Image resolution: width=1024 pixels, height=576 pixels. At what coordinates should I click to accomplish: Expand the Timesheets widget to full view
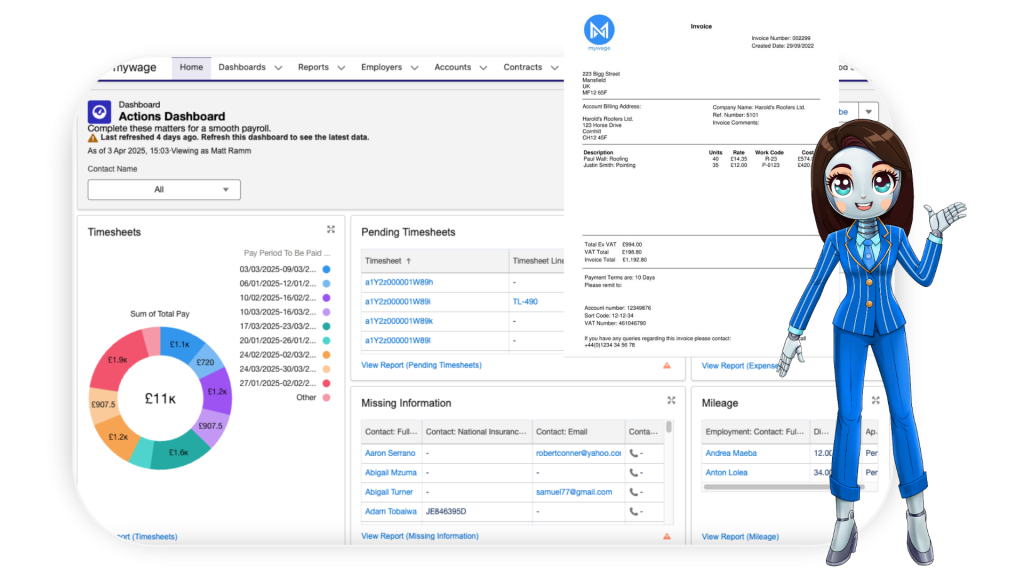pyautogui.click(x=330, y=229)
